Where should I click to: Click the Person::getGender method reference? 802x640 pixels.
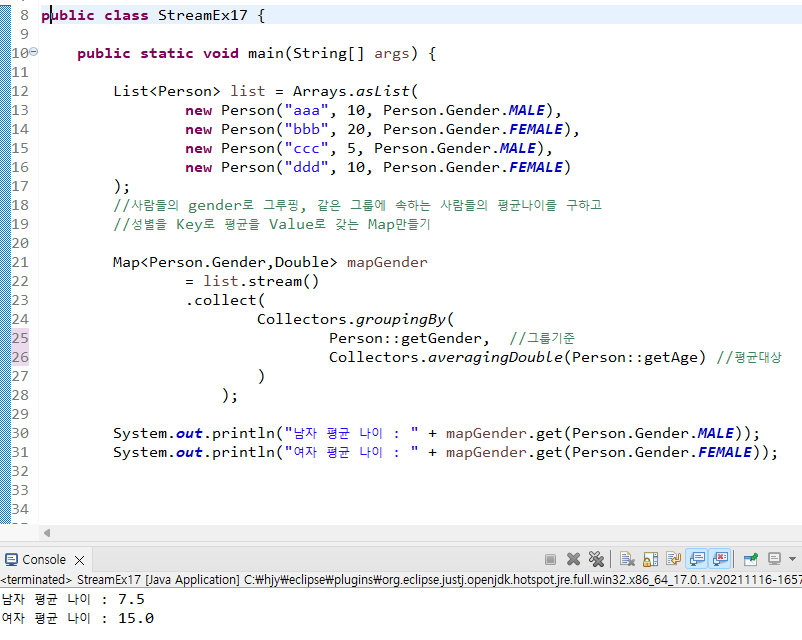point(406,338)
